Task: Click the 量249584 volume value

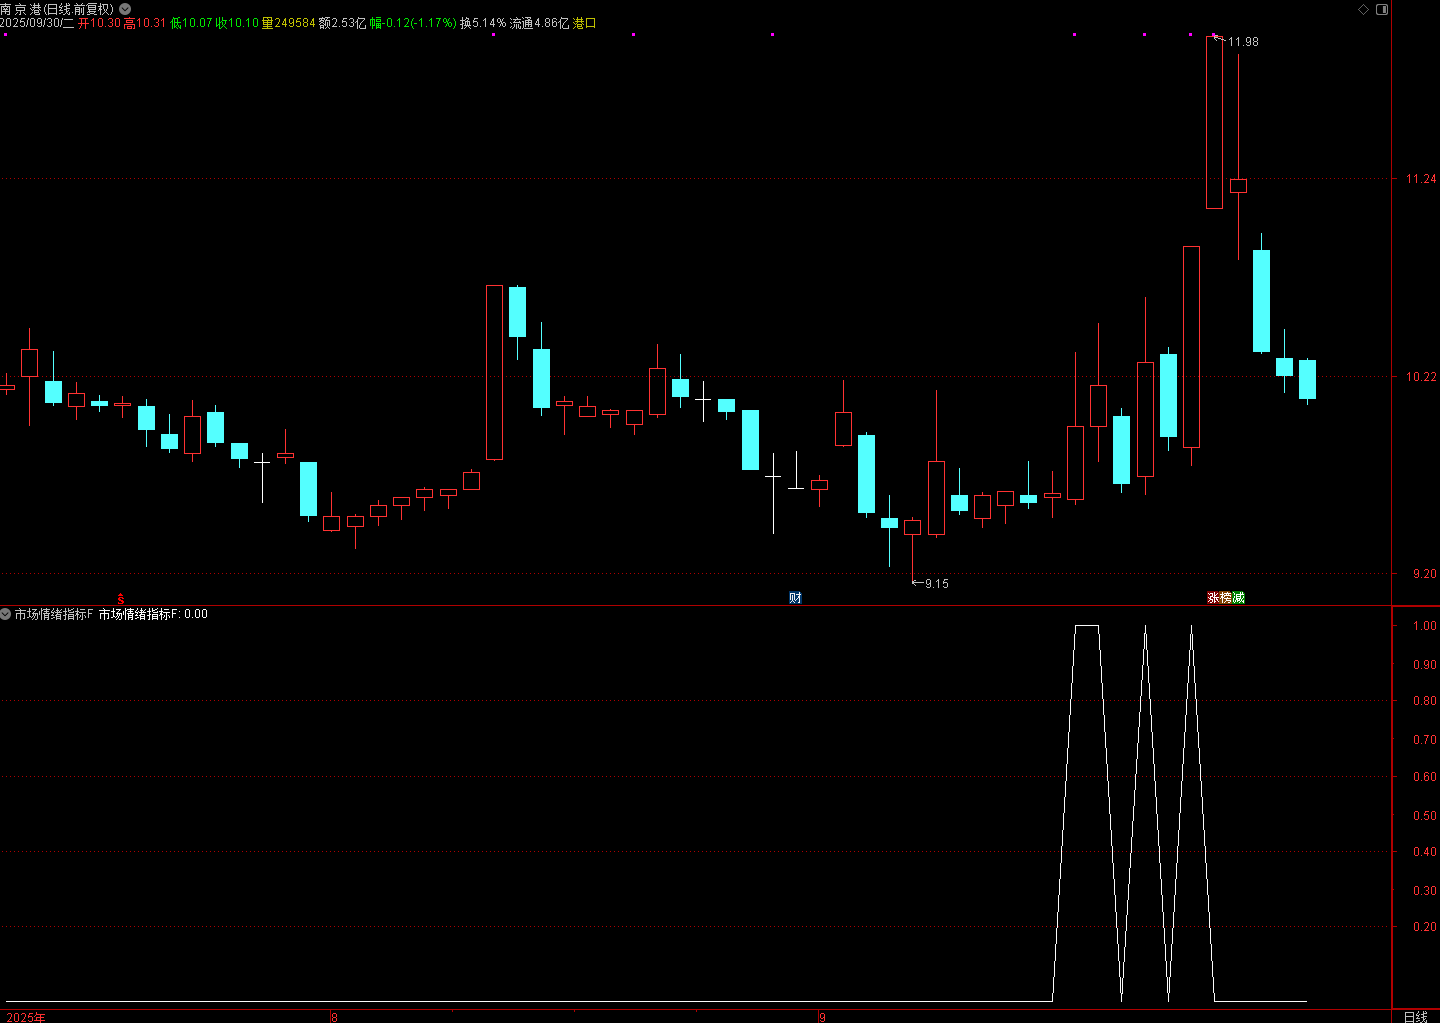Action: point(288,23)
